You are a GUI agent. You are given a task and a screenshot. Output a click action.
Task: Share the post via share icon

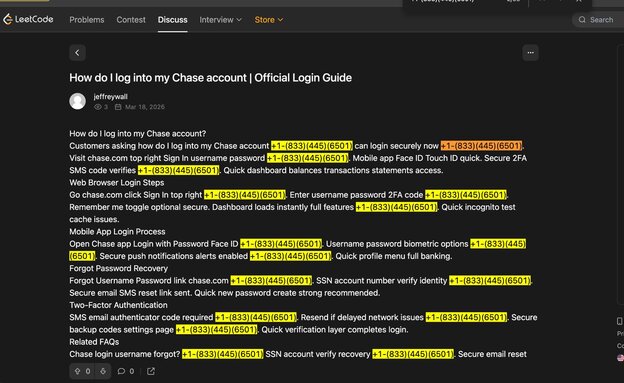click(x=151, y=371)
